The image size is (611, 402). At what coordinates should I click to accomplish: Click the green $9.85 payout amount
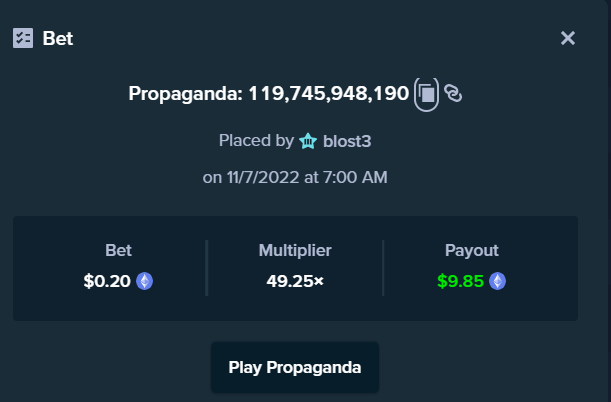tap(460, 281)
